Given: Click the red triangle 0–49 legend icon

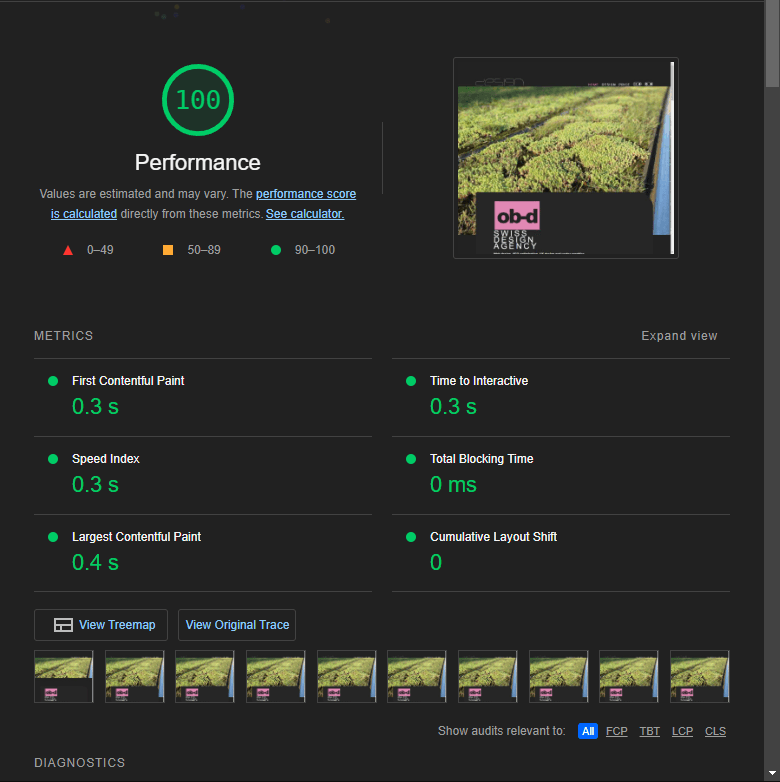Looking at the screenshot, I should [68, 250].
